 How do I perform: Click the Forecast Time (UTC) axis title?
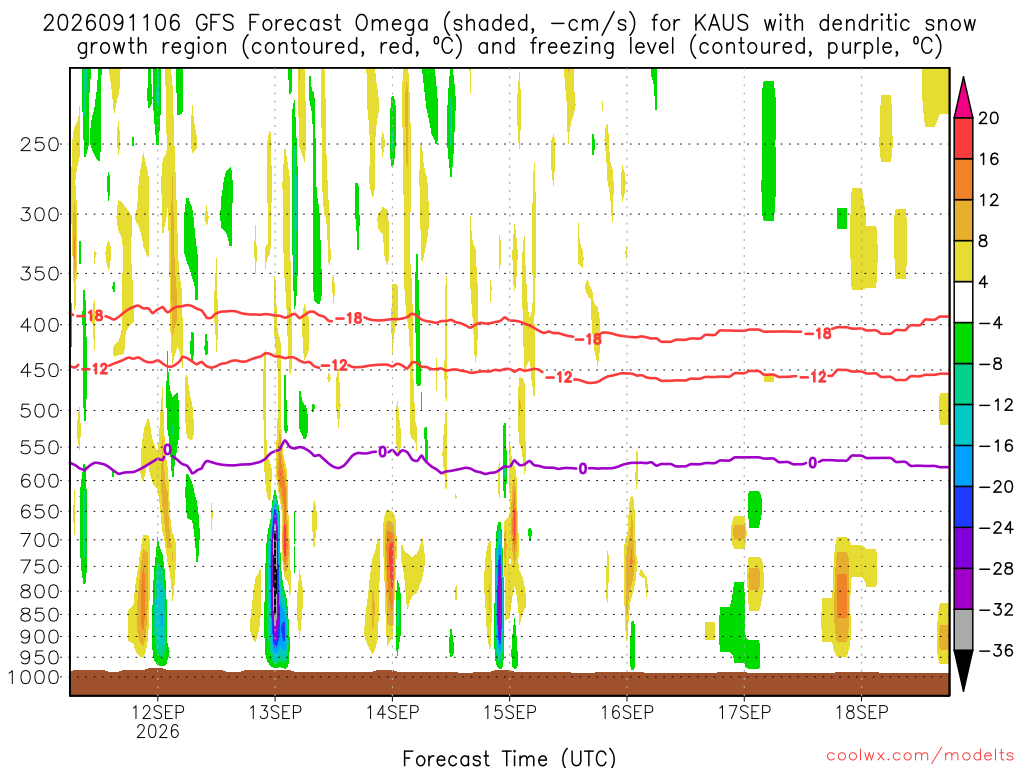tap(509, 758)
